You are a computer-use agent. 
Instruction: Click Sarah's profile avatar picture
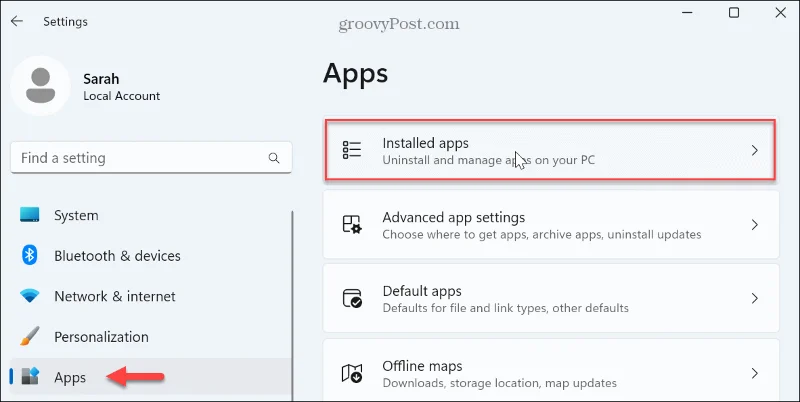(x=40, y=86)
